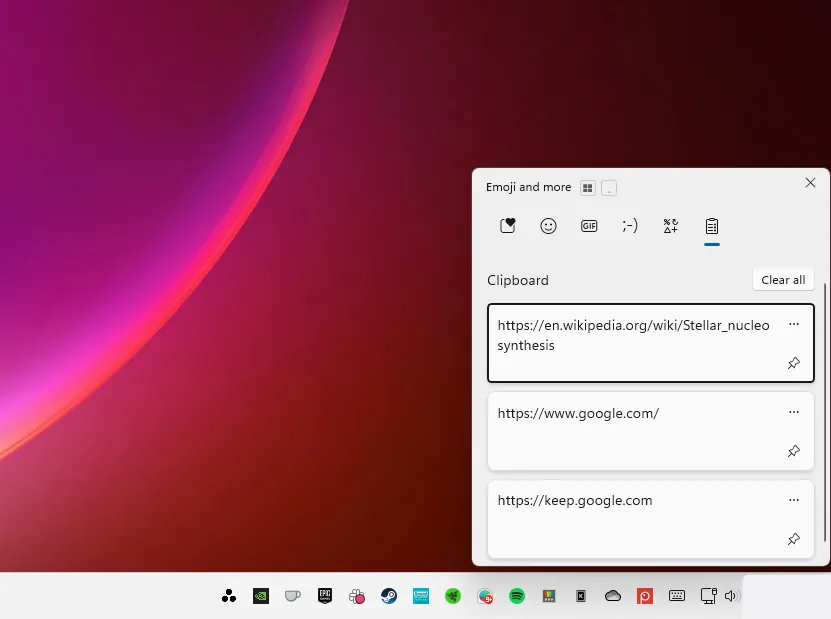Open Spotify from the taskbar
This screenshot has width=831, height=619.
[517, 595]
